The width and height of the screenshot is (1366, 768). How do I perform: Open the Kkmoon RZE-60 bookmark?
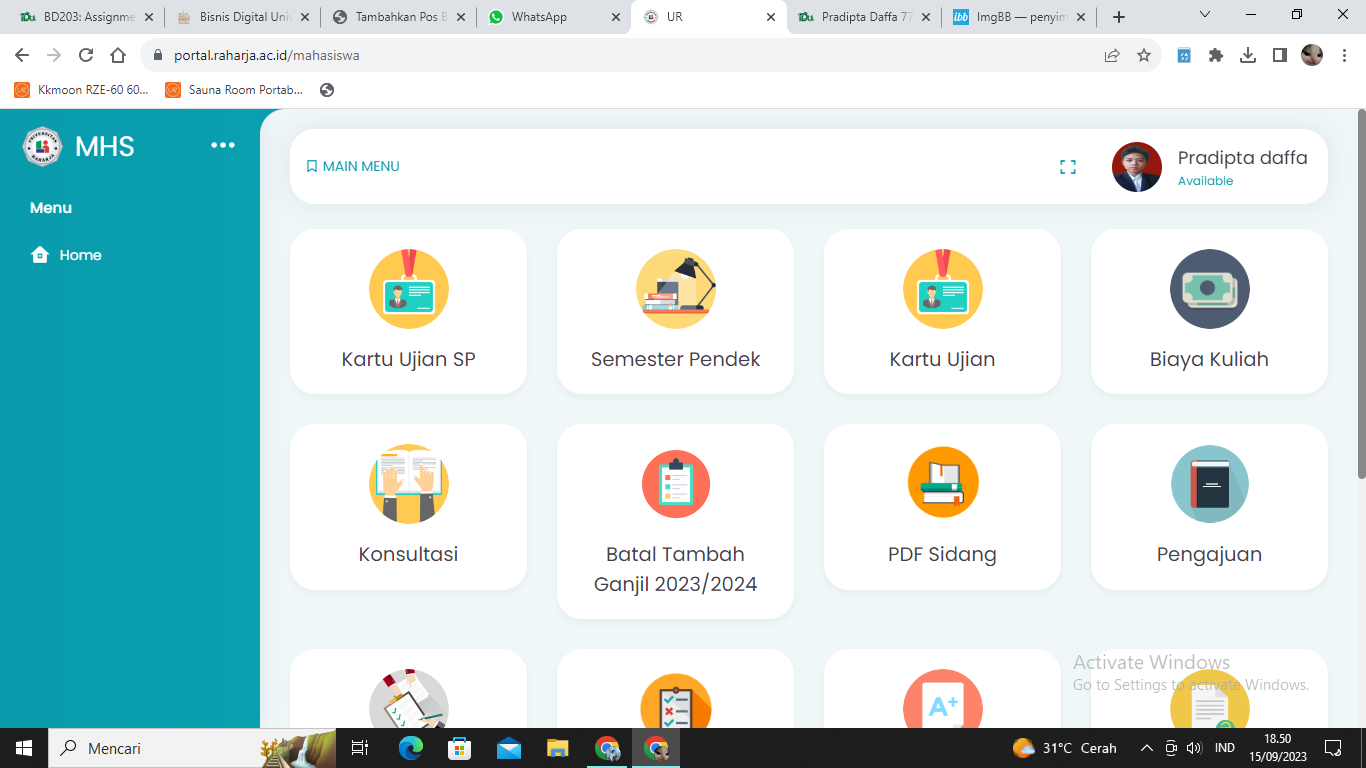[82, 90]
